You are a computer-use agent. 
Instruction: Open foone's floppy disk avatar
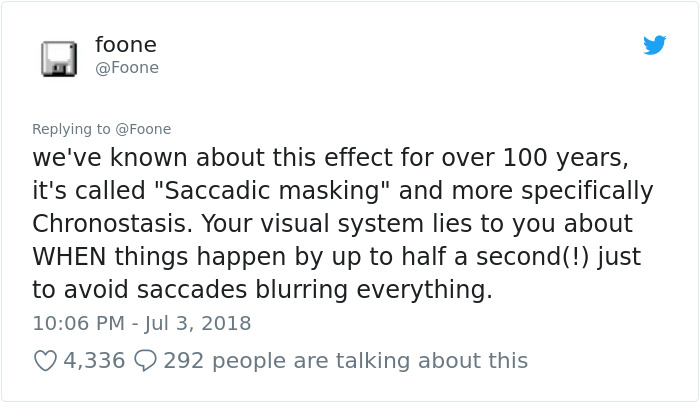point(59,58)
